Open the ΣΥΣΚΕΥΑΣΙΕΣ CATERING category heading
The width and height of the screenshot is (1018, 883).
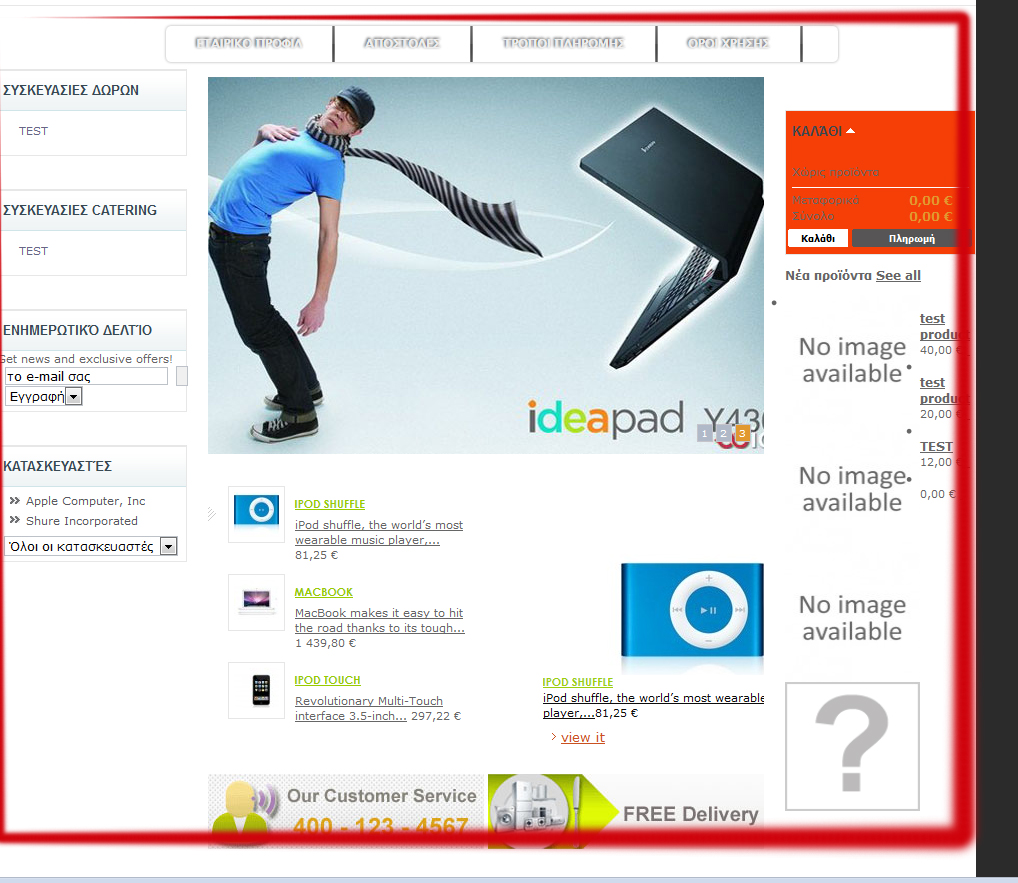click(x=80, y=210)
